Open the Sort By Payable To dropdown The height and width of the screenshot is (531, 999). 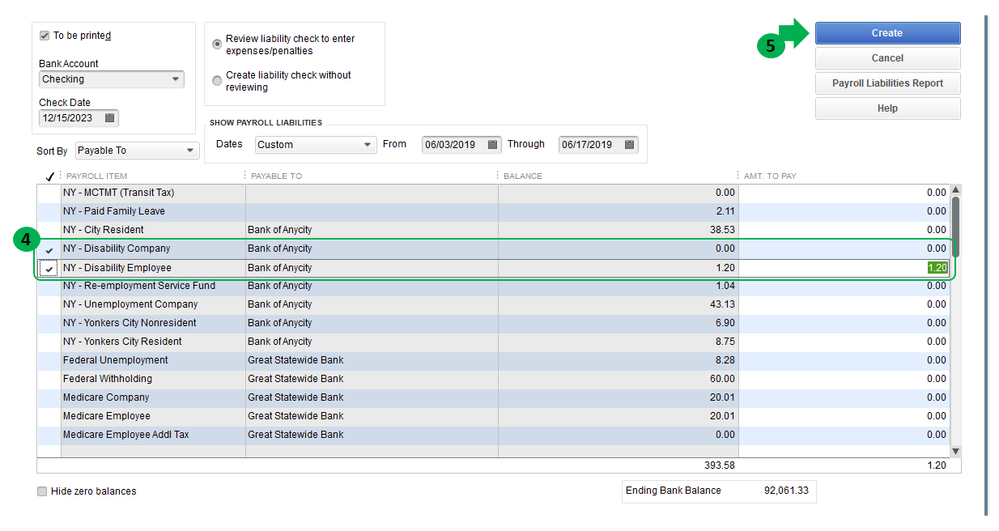137,150
